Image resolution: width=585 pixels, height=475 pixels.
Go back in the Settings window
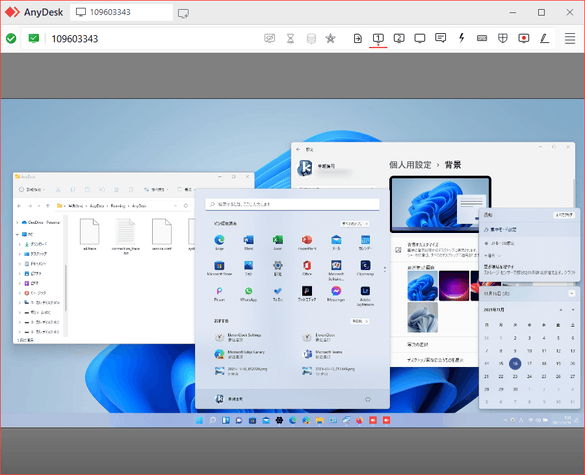coord(298,149)
